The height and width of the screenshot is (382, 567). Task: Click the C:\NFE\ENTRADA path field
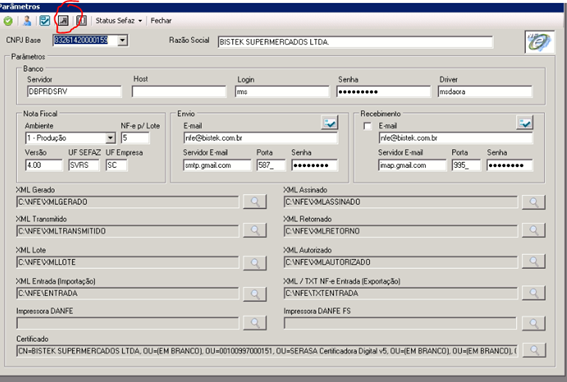127,293
